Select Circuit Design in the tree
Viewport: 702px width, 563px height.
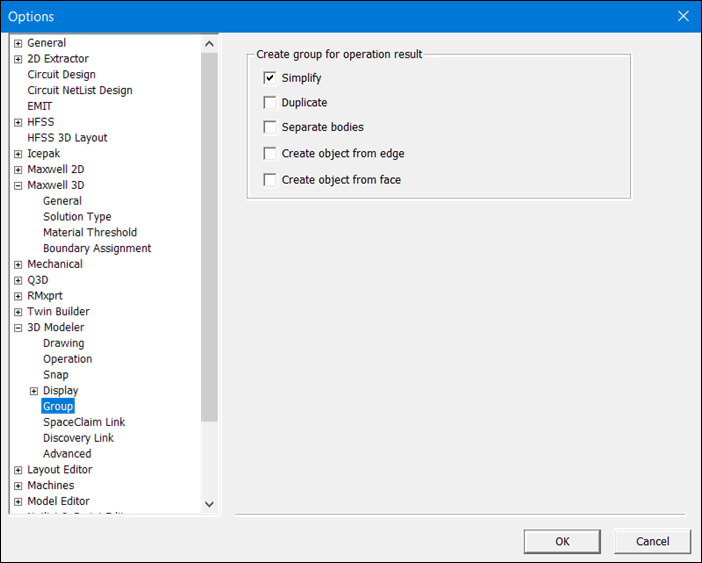[x=61, y=74]
